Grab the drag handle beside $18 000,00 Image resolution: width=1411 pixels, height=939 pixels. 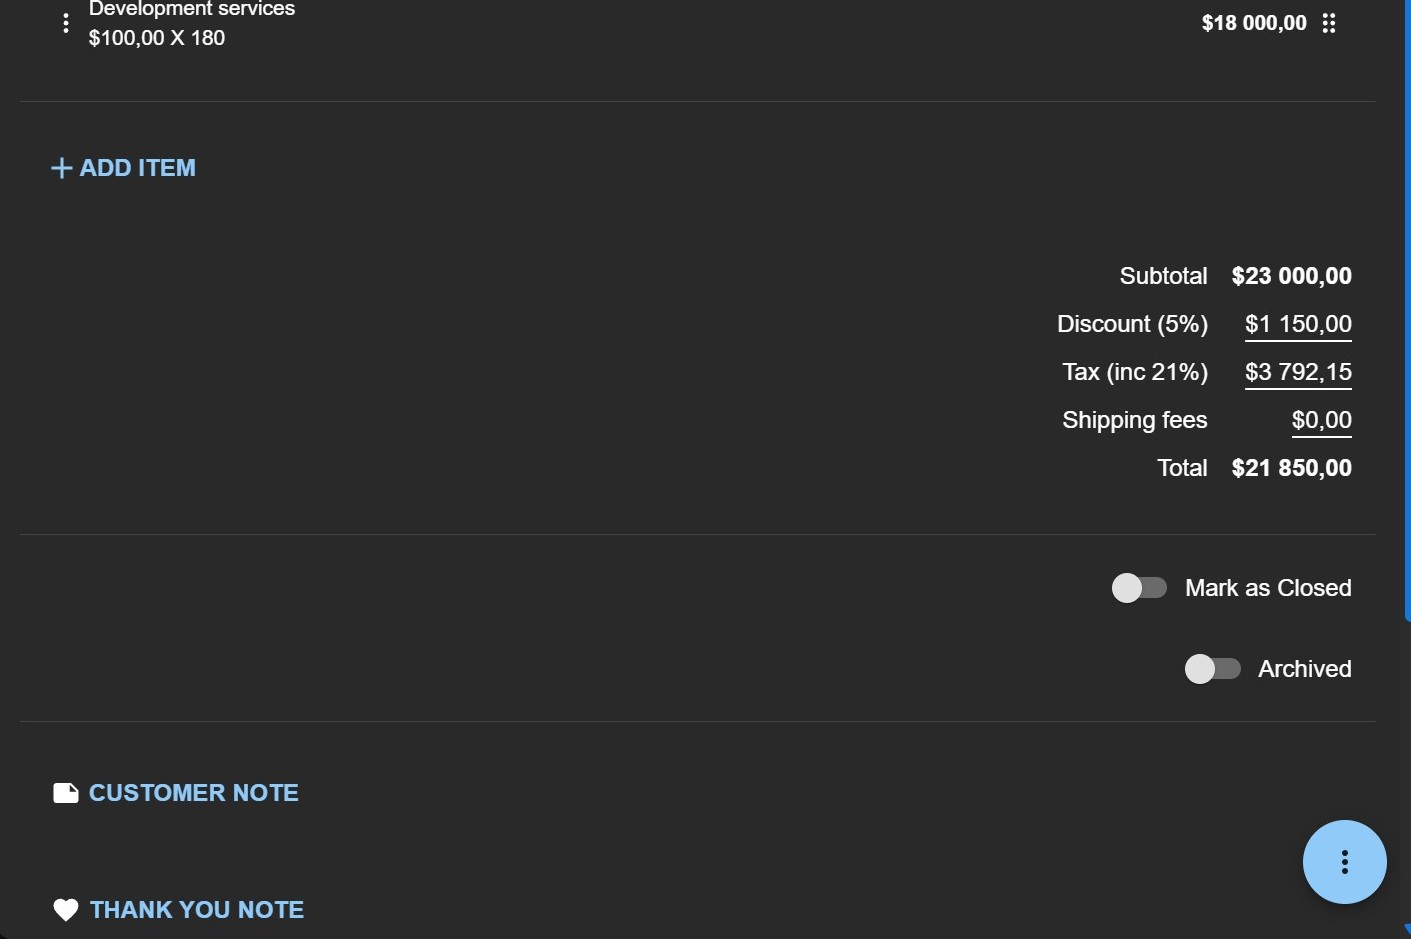[1329, 23]
